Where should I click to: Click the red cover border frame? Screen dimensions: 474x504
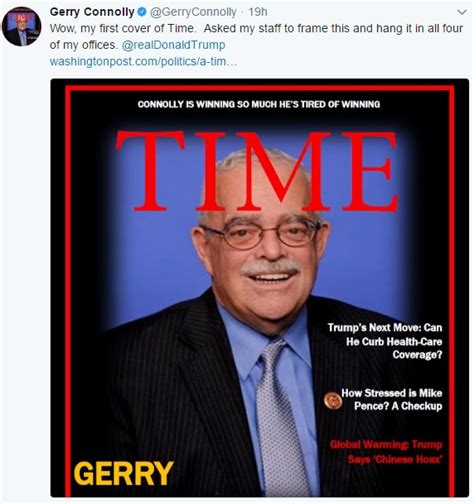click(x=260, y=88)
